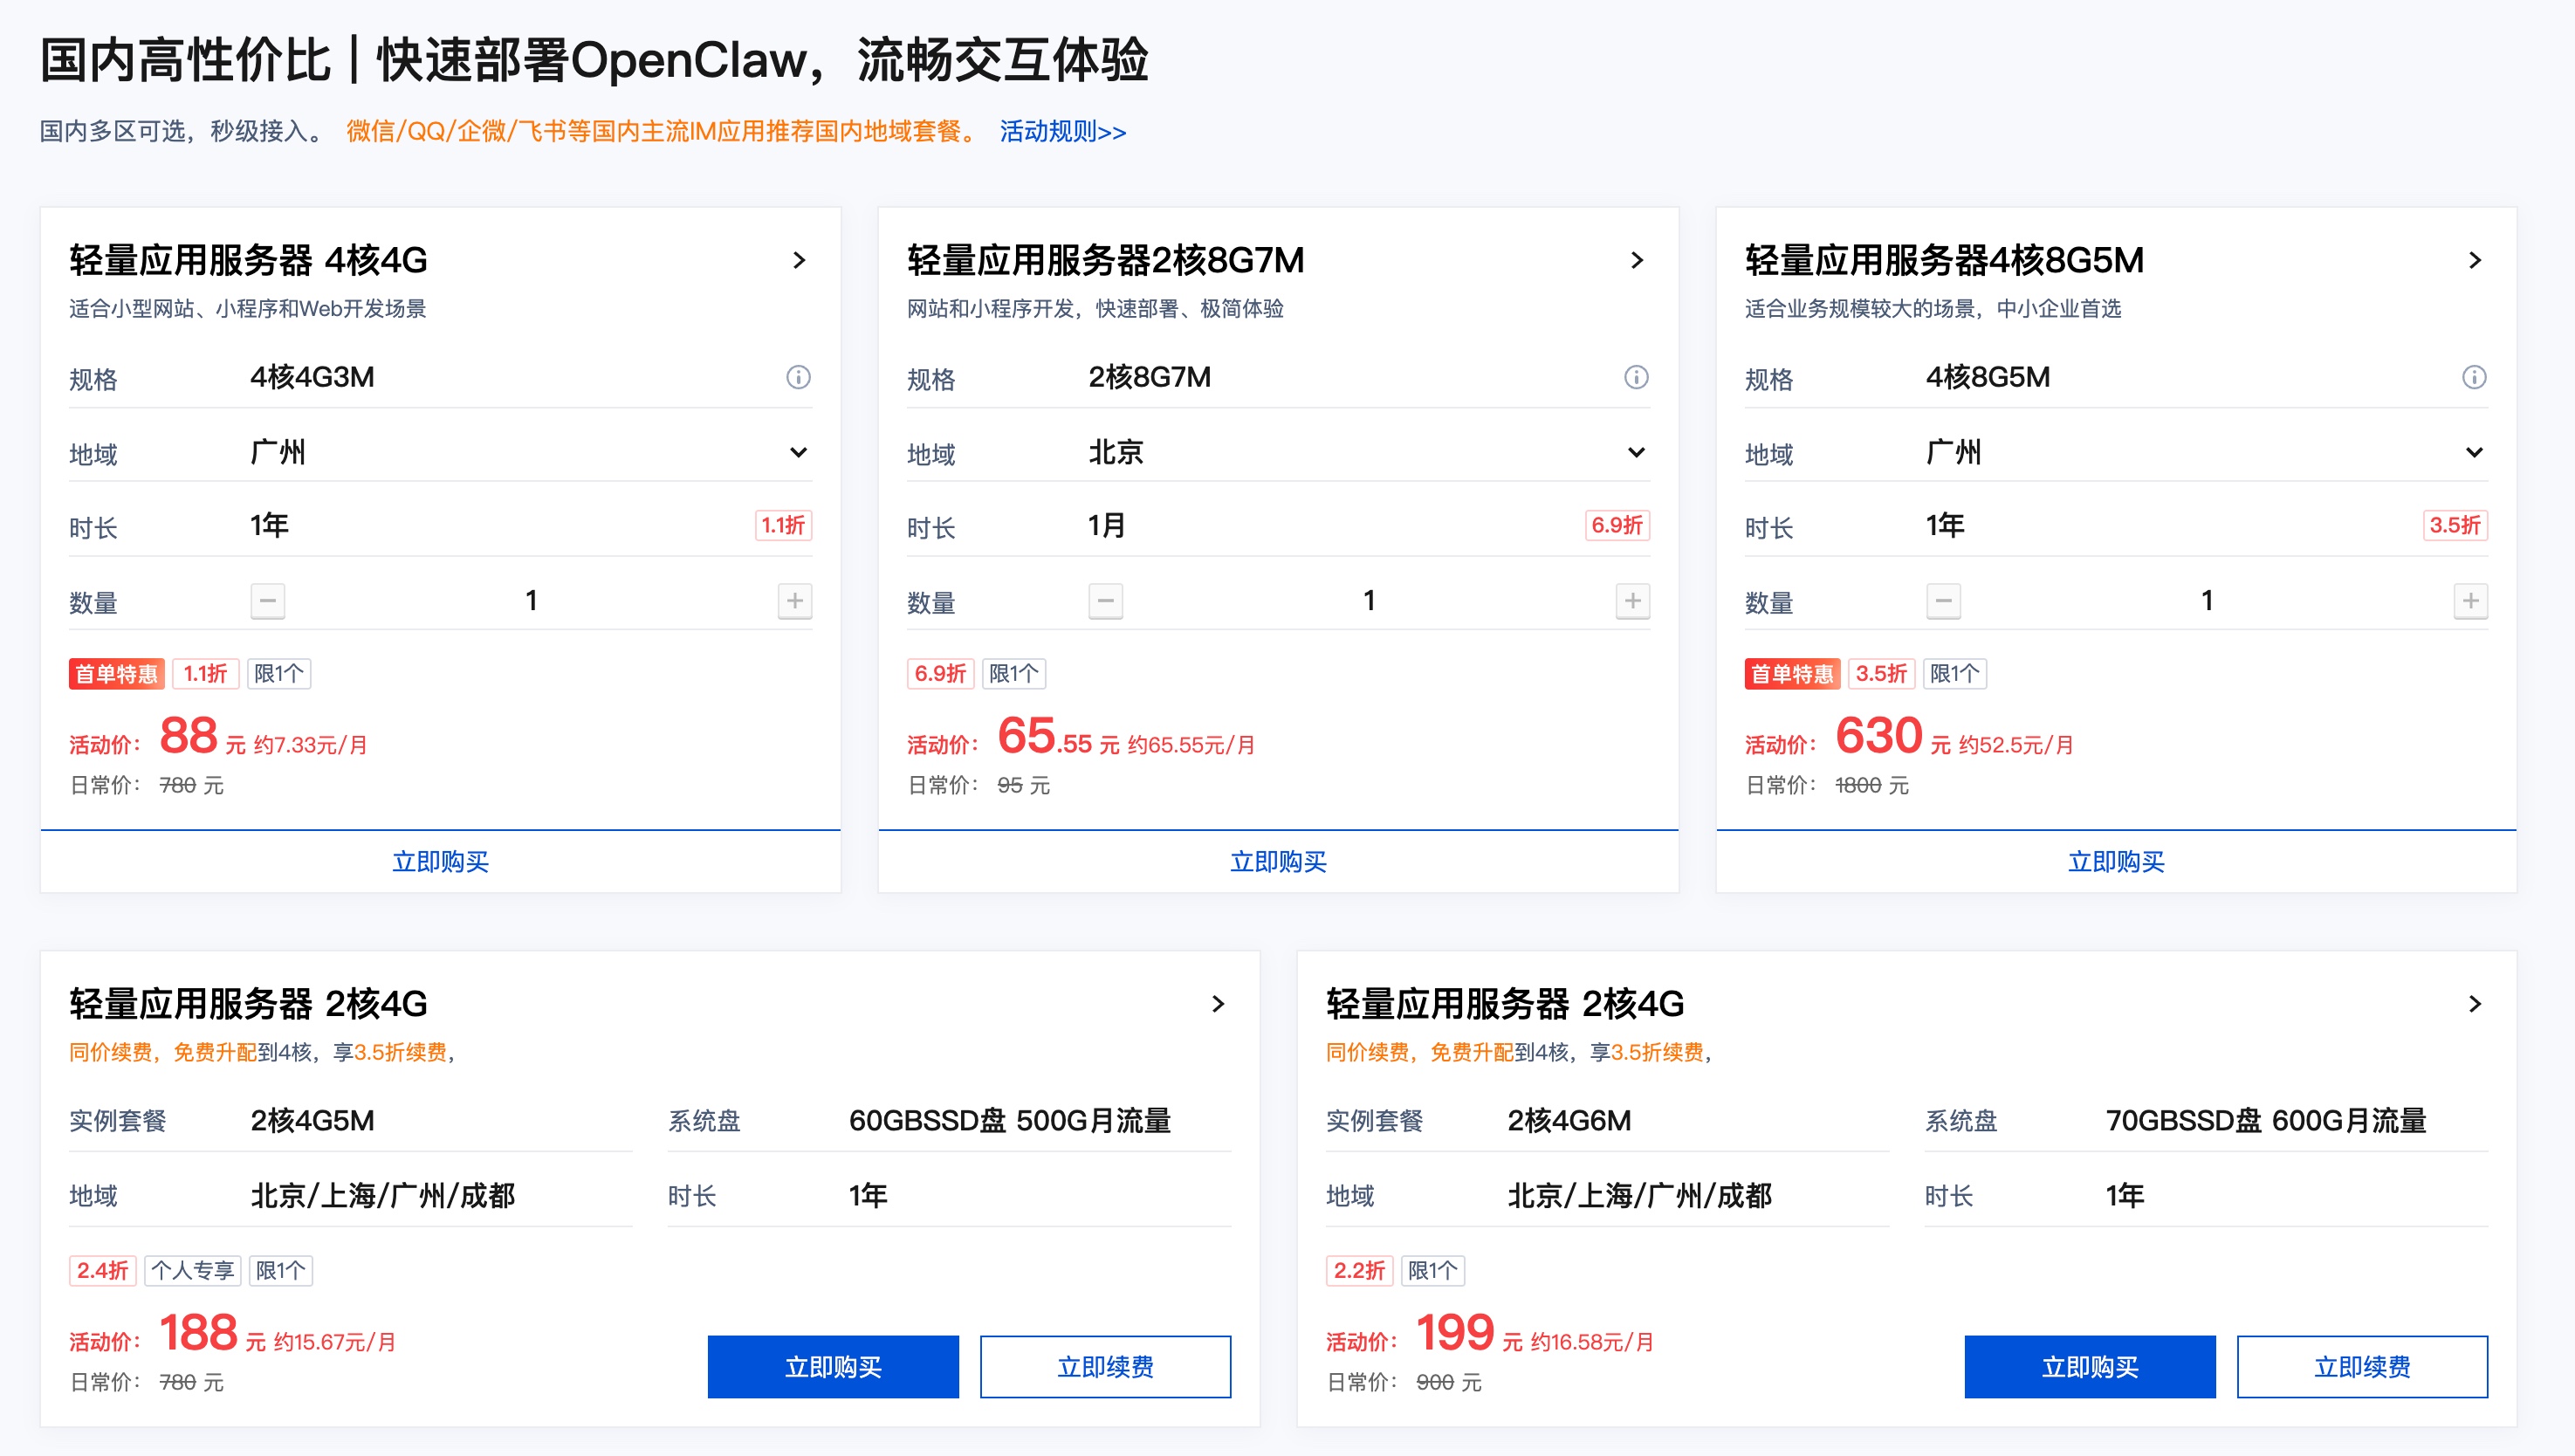Screen dimensions: 2575x1456
Task: Click the 日常价 900 元 strikethrough price
Action: [x=1435, y=1383]
